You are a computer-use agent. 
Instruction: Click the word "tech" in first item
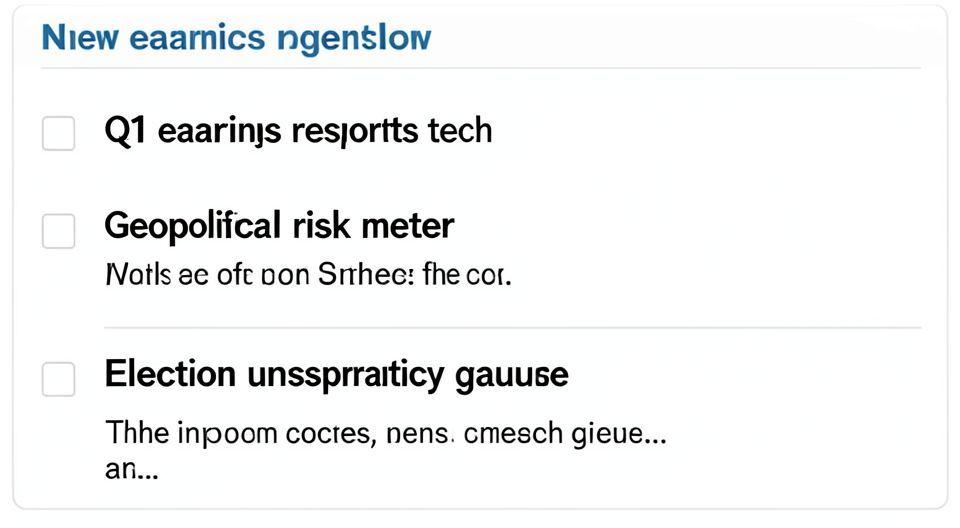[460, 130]
